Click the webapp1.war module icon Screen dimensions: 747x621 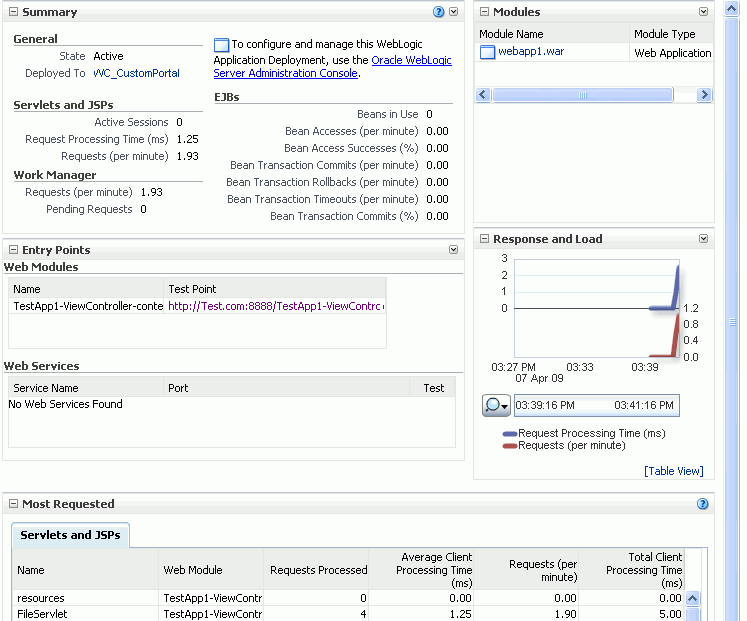tap(487, 52)
